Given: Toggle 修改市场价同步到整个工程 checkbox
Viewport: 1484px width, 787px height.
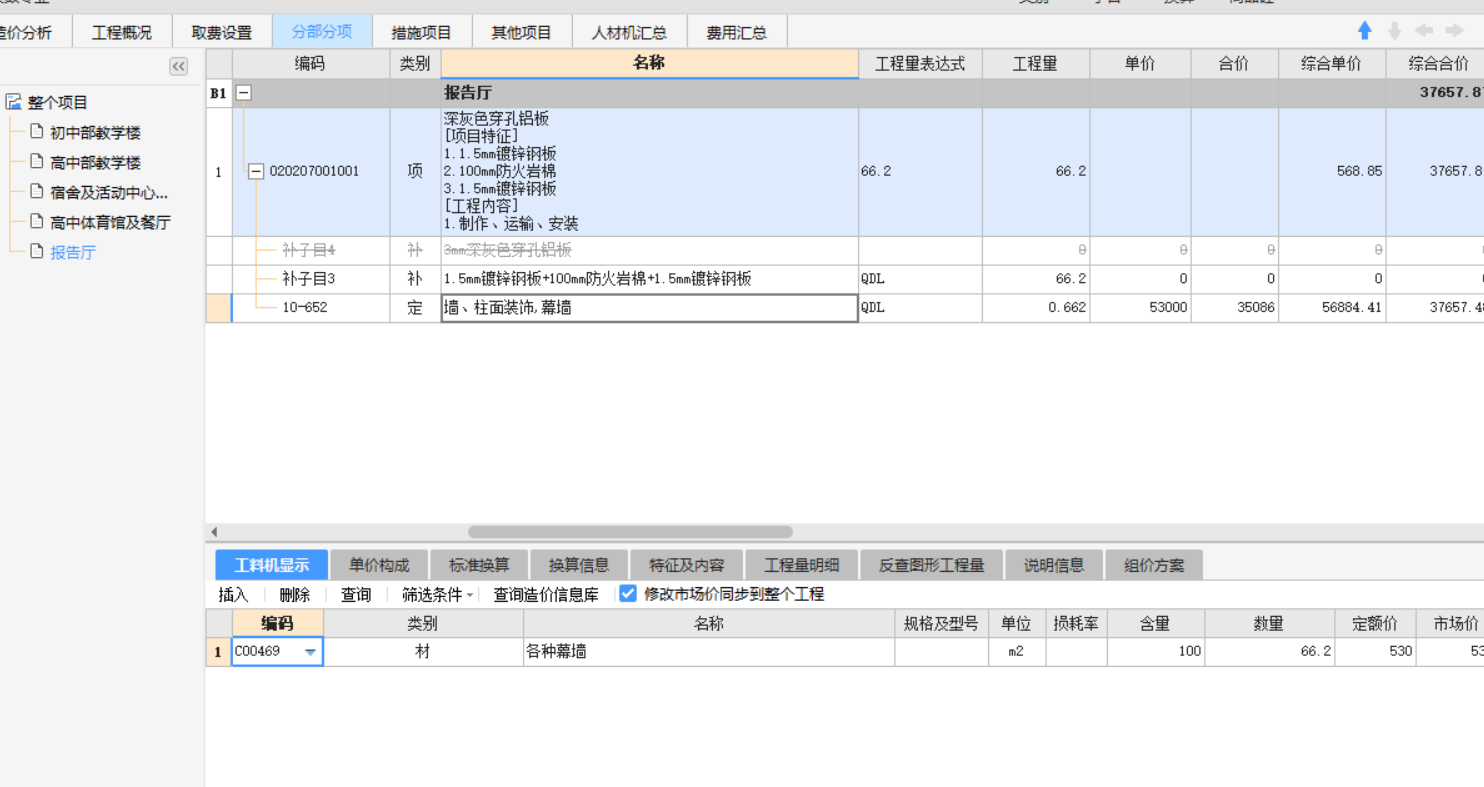Looking at the screenshot, I should pos(628,593).
